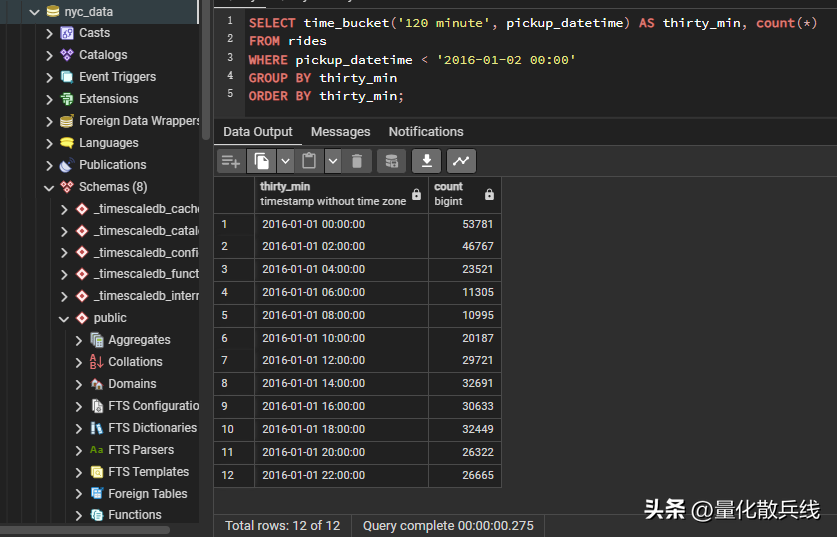Image resolution: width=837 pixels, height=537 pixels.
Task: Click the download results icon
Action: (427, 161)
